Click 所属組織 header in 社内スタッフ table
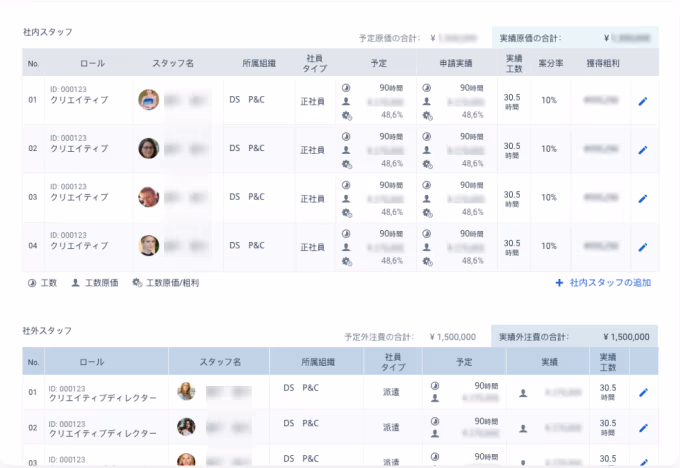680x468 pixels. point(259,63)
